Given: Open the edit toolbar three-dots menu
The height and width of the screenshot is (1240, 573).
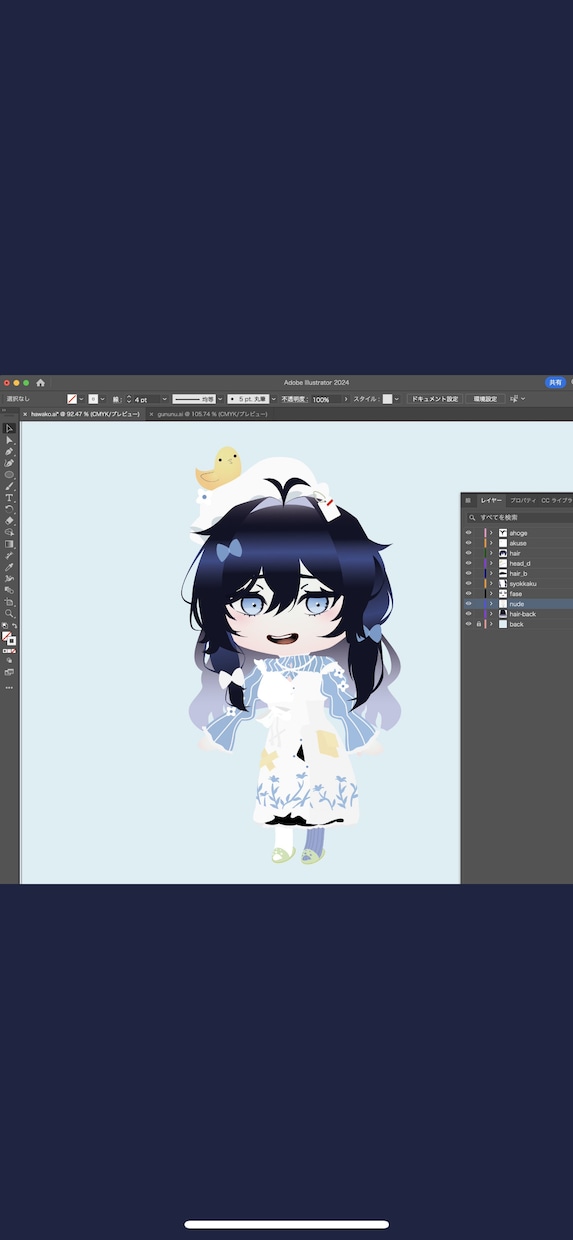Looking at the screenshot, I should tap(9, 687).
